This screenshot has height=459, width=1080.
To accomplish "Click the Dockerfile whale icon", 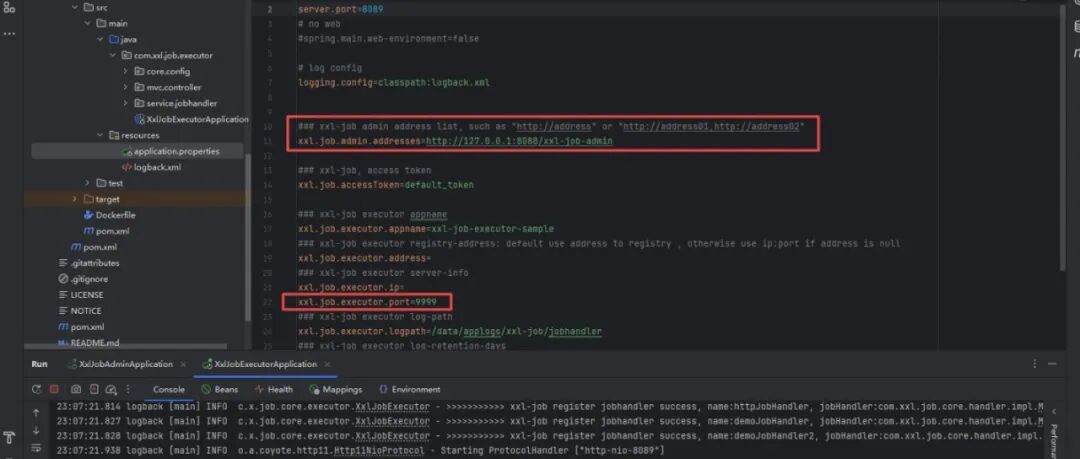I will coord(89,215).
